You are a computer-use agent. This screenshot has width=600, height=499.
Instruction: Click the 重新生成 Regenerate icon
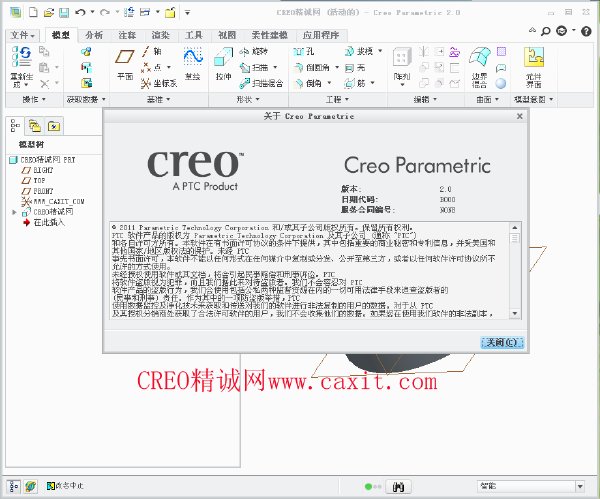click(x=21, y=66)
